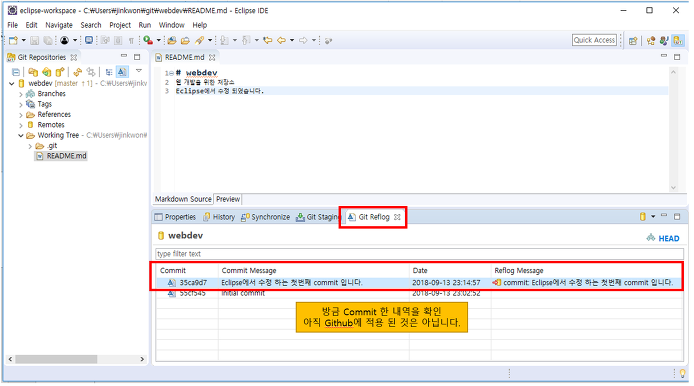This screenshot has width=694, height=386.
Task: Collapse all in Git Repositories toolbar
Action: click(16, 72)
